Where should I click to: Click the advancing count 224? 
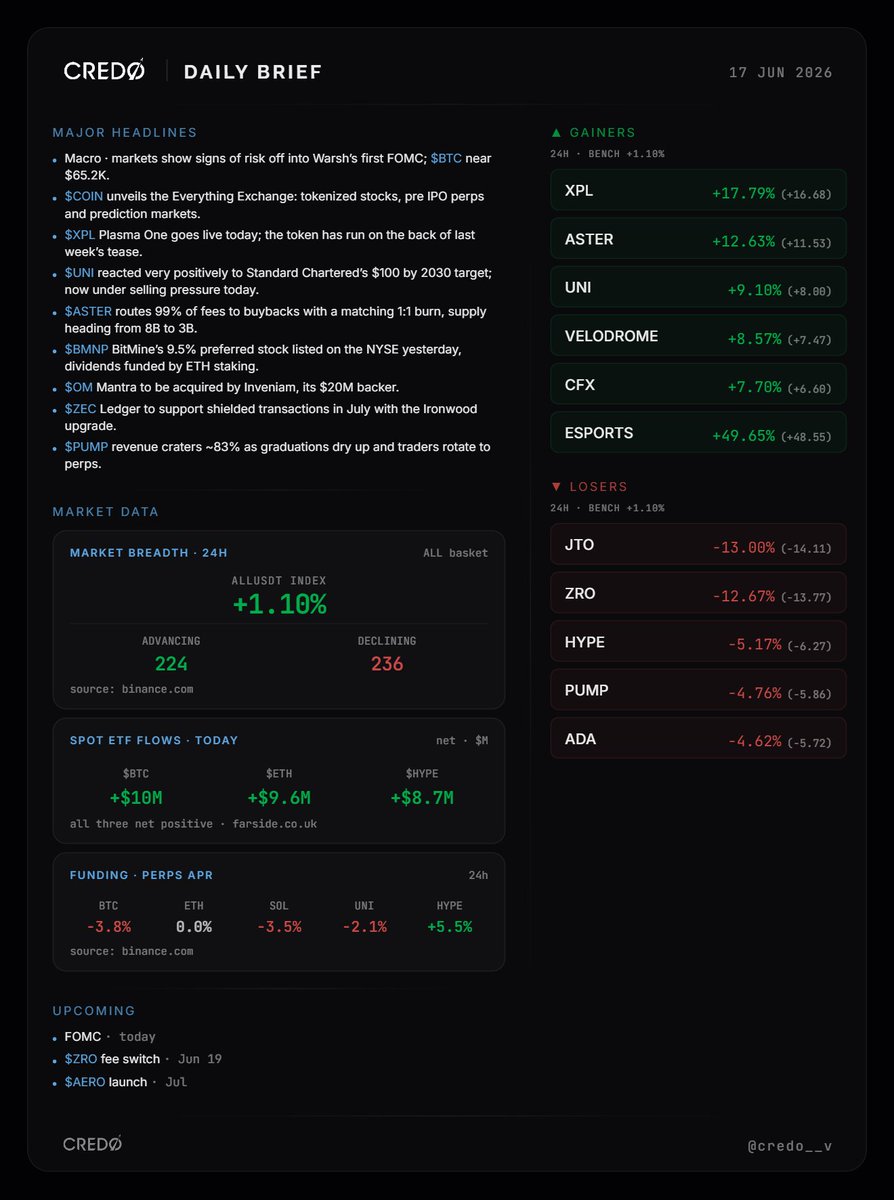pyautogui.click(x=171, y=664)
